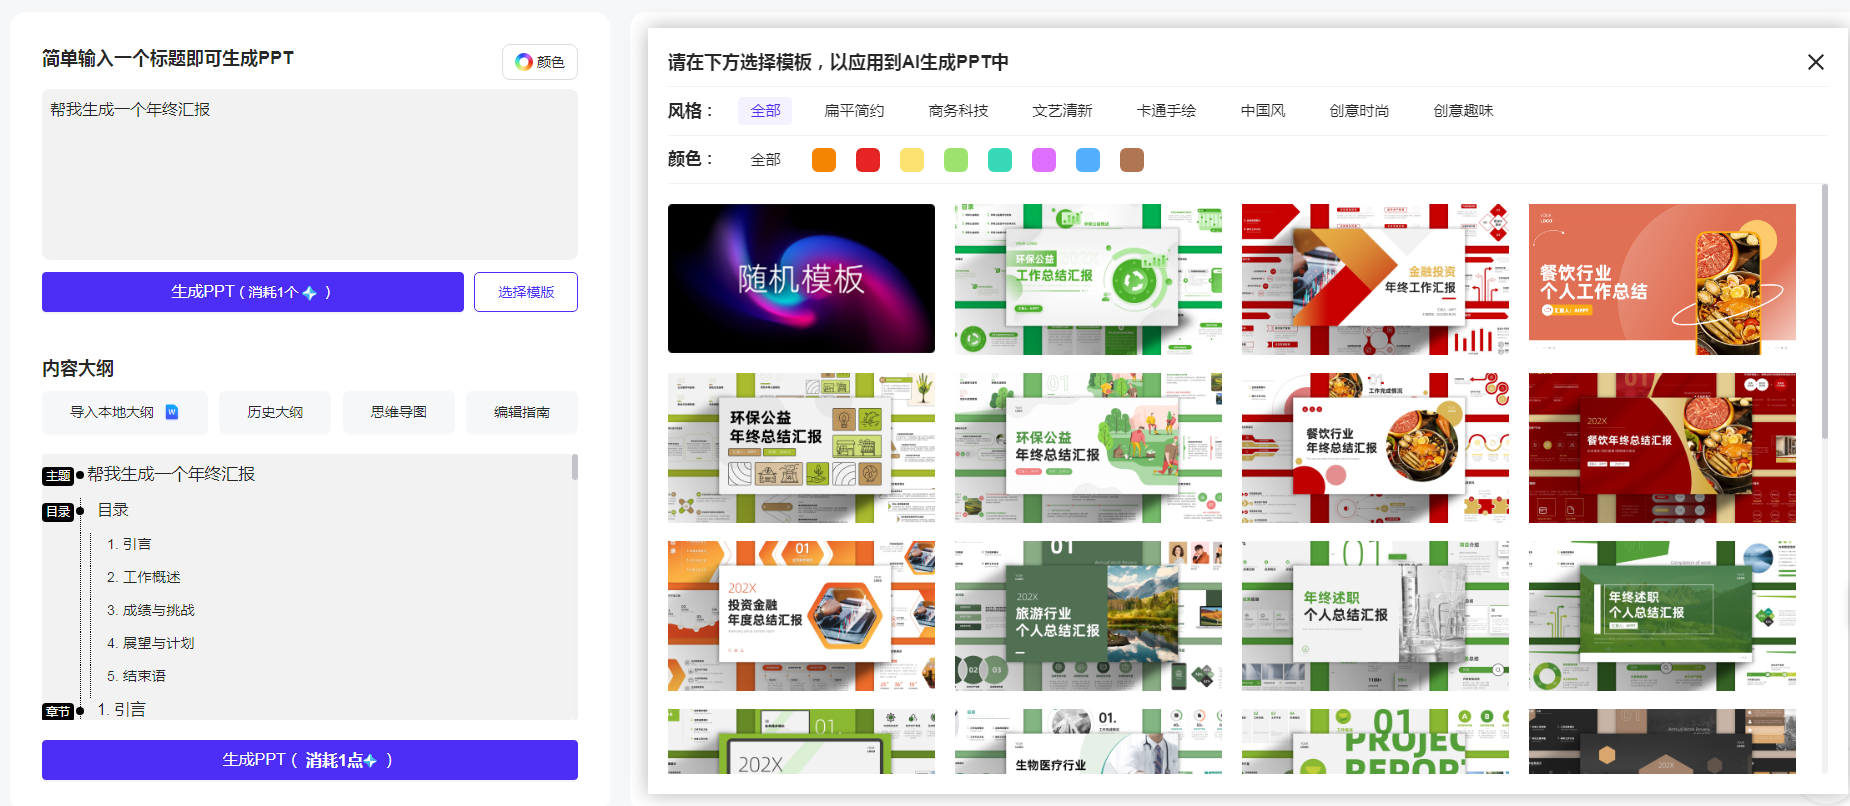Filter templates by purple color
Viewport: 1850px width, 806px height.
1044,160
